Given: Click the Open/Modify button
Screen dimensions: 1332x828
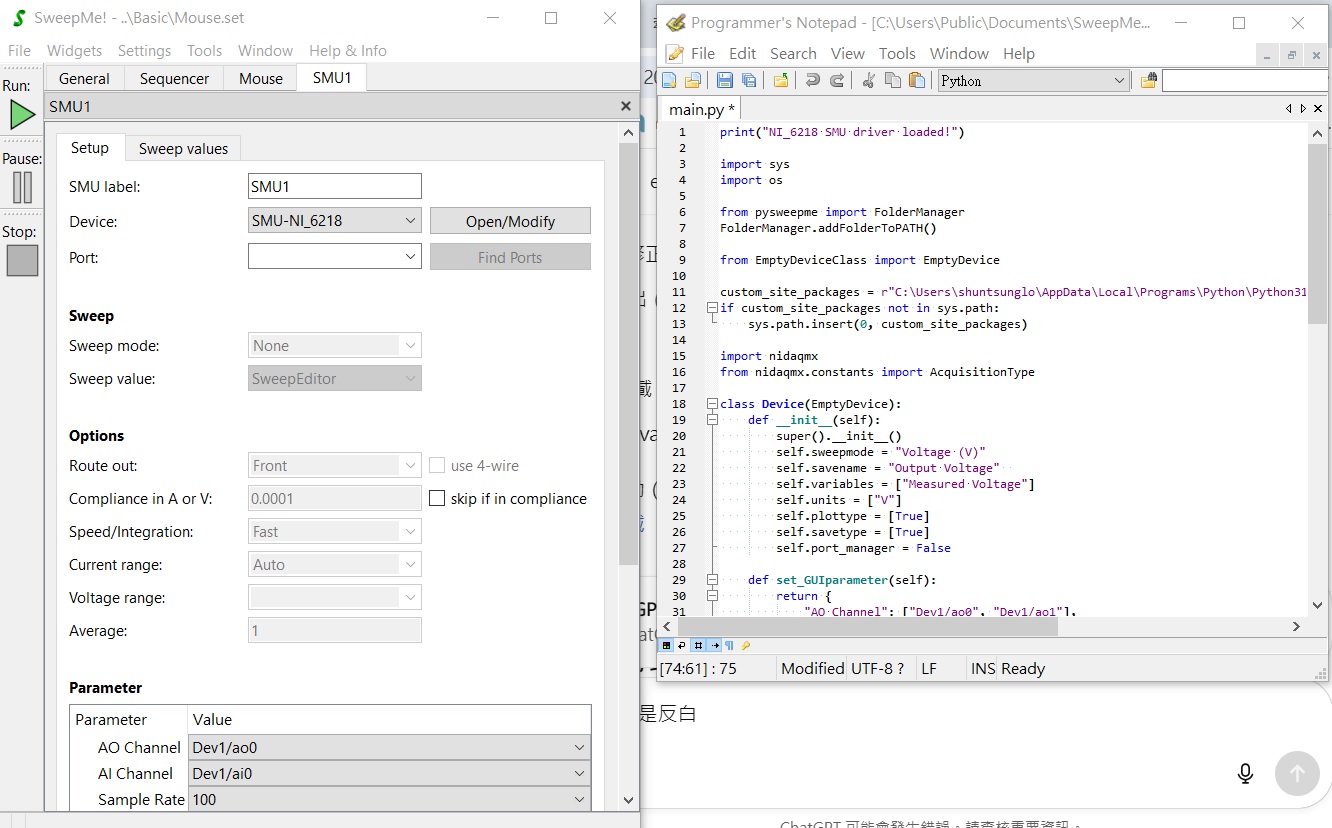Looking at the screenshot, I should [510, 221].
